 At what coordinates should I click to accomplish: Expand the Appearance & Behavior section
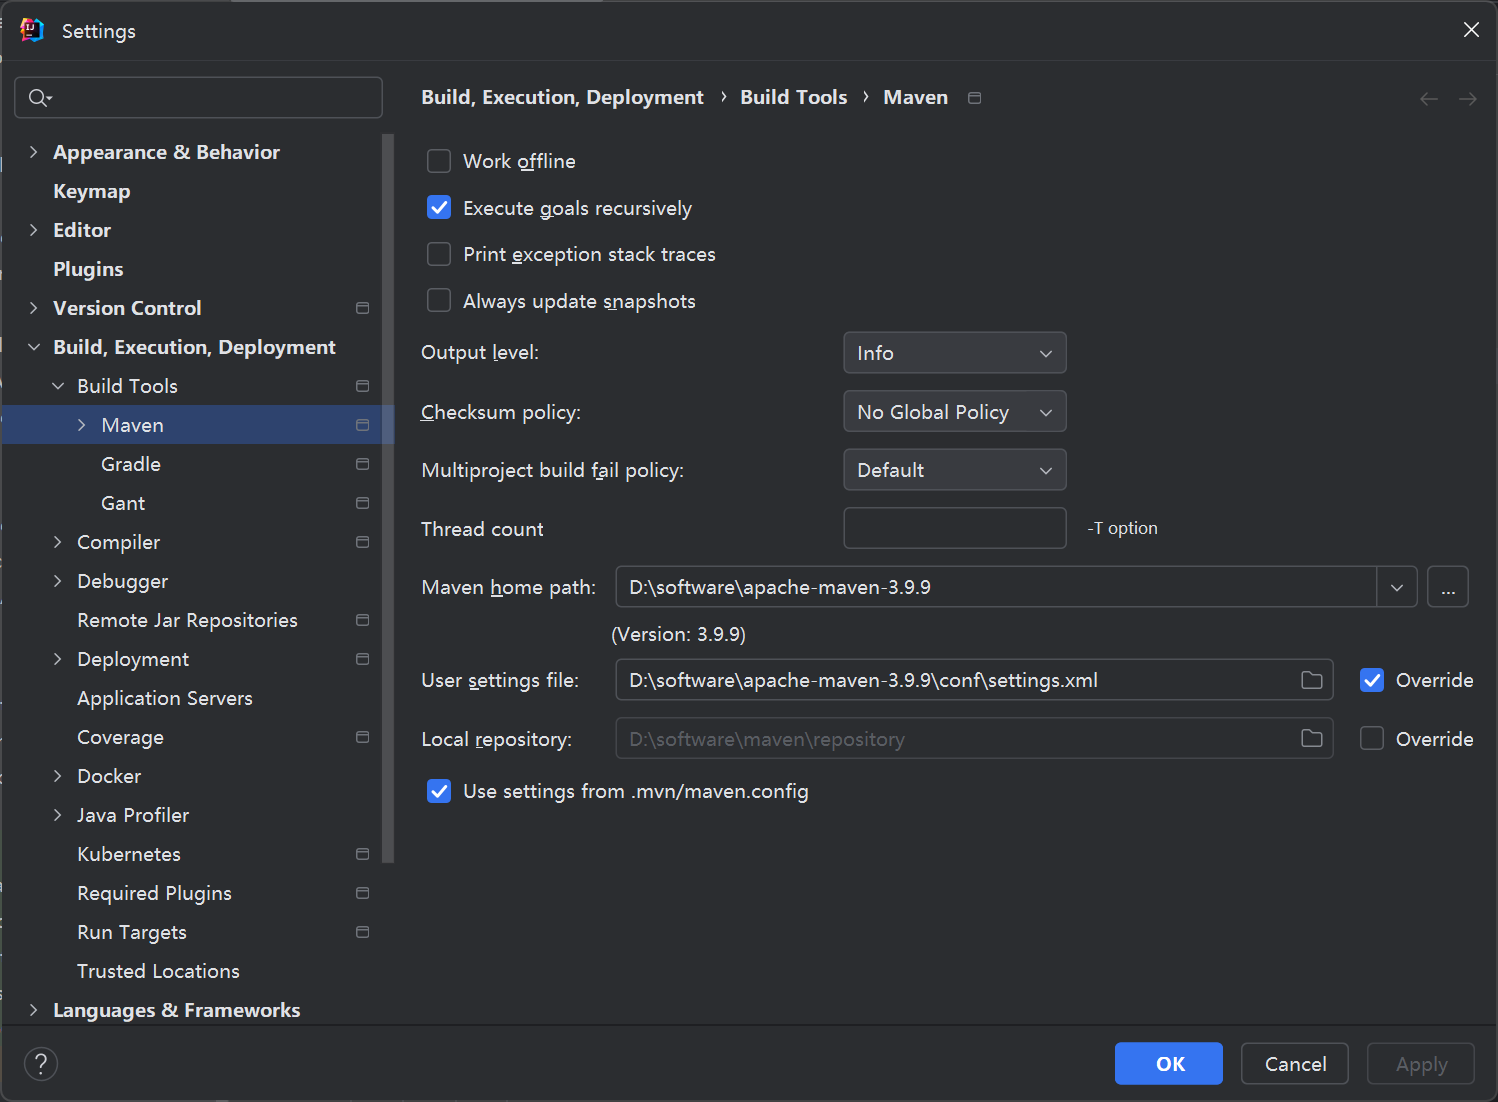[34, 152]
